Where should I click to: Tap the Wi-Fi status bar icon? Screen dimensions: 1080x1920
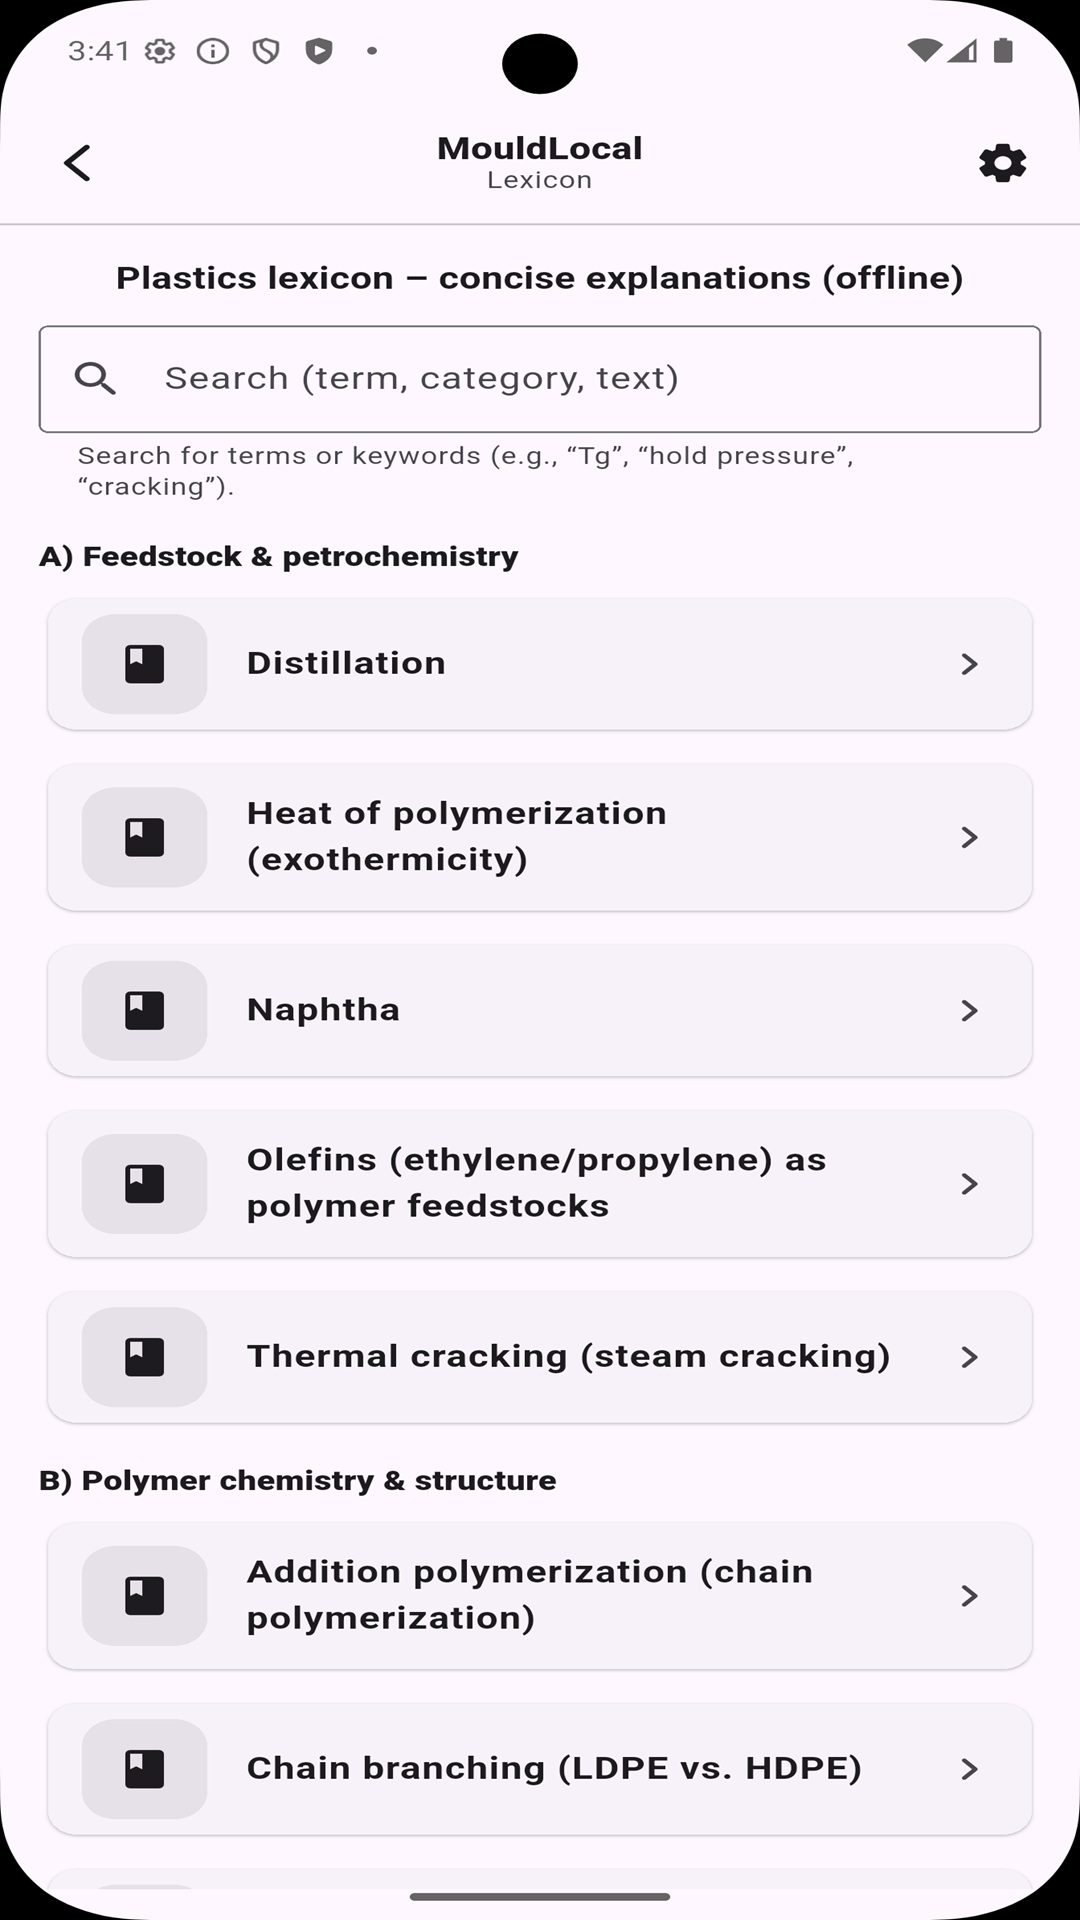click(923, 50)
